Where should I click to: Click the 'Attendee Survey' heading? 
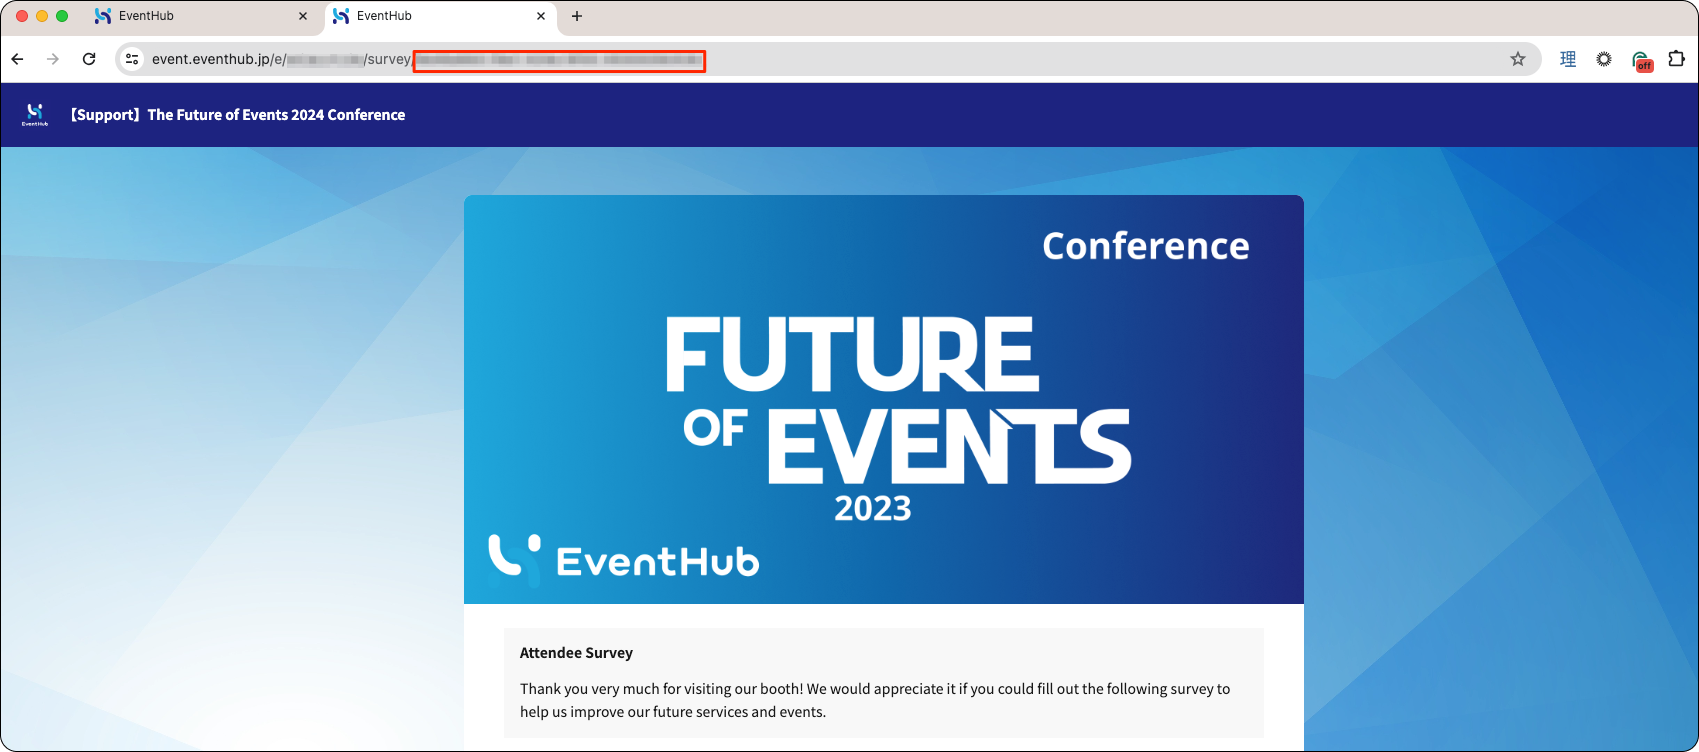[x=576, y=653]
